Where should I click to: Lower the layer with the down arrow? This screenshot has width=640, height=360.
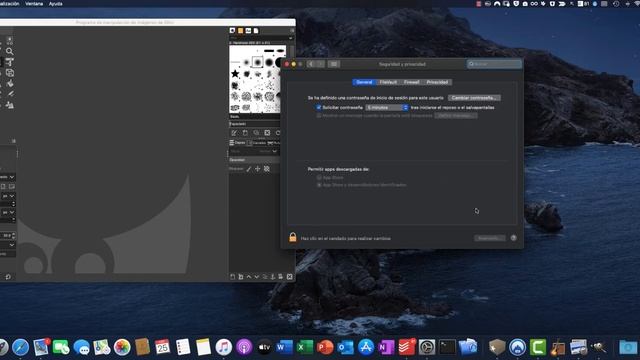pos(257,277)
